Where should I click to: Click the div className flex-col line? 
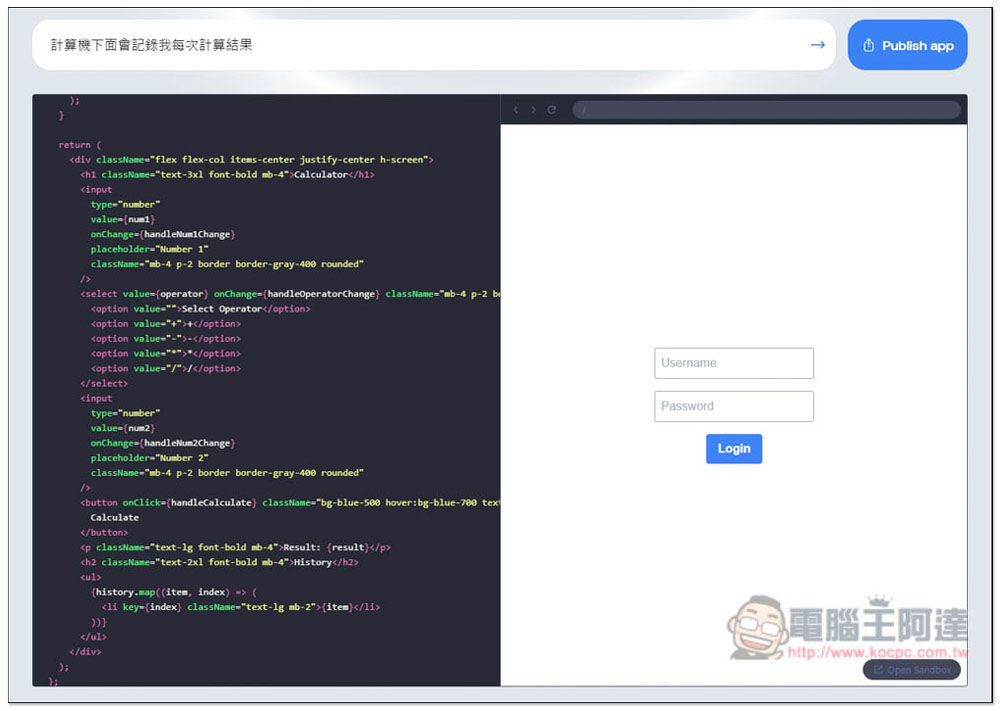[251, 160]
